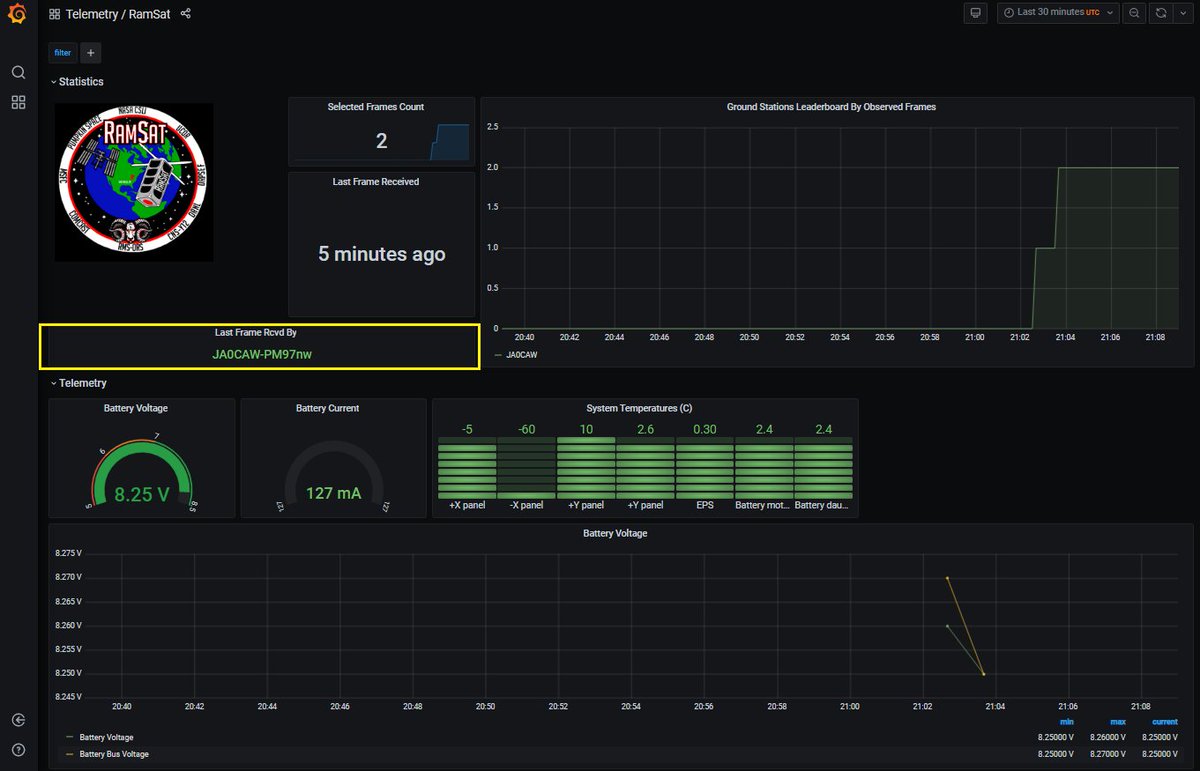Click the EPS temperature bar label
The image size is (1200, 771).
704,505
